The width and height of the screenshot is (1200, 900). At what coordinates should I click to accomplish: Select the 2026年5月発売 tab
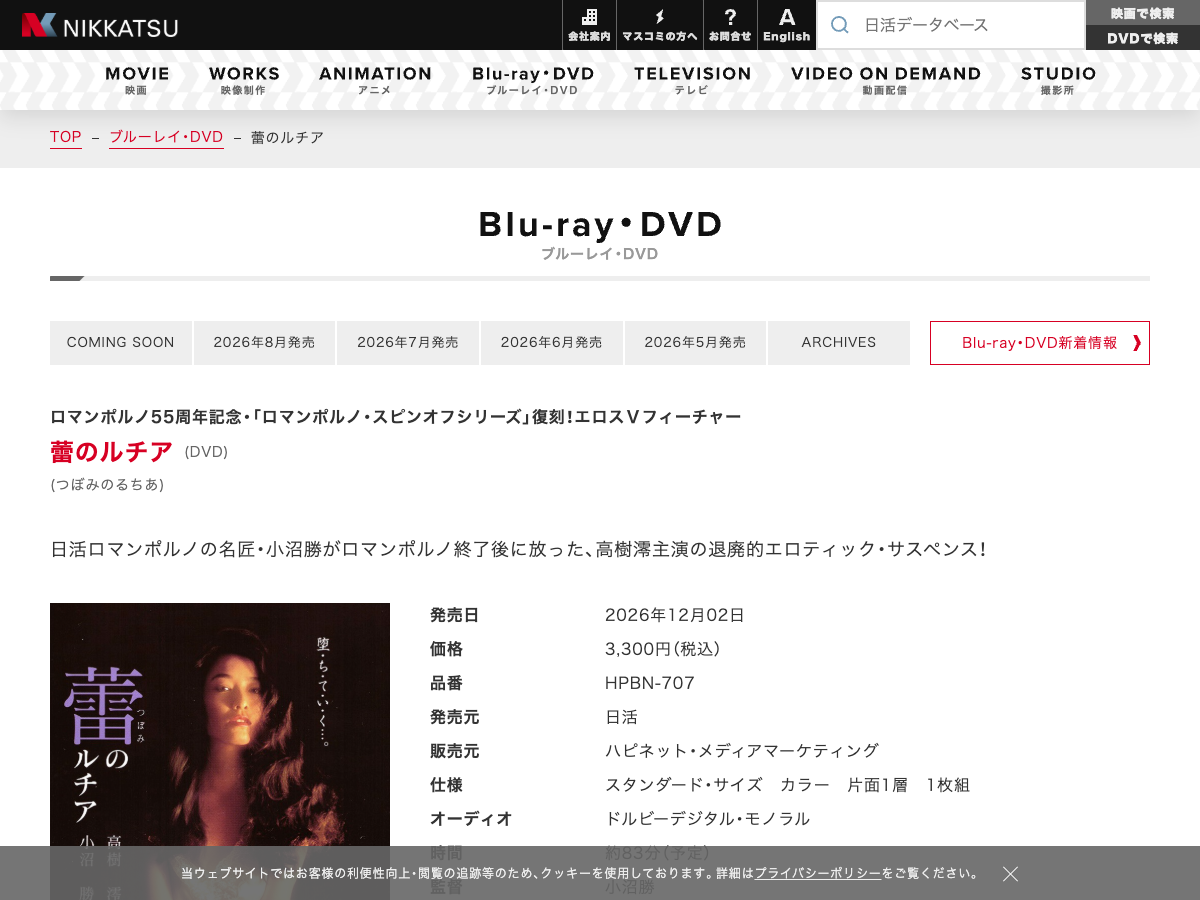[695, 343]
